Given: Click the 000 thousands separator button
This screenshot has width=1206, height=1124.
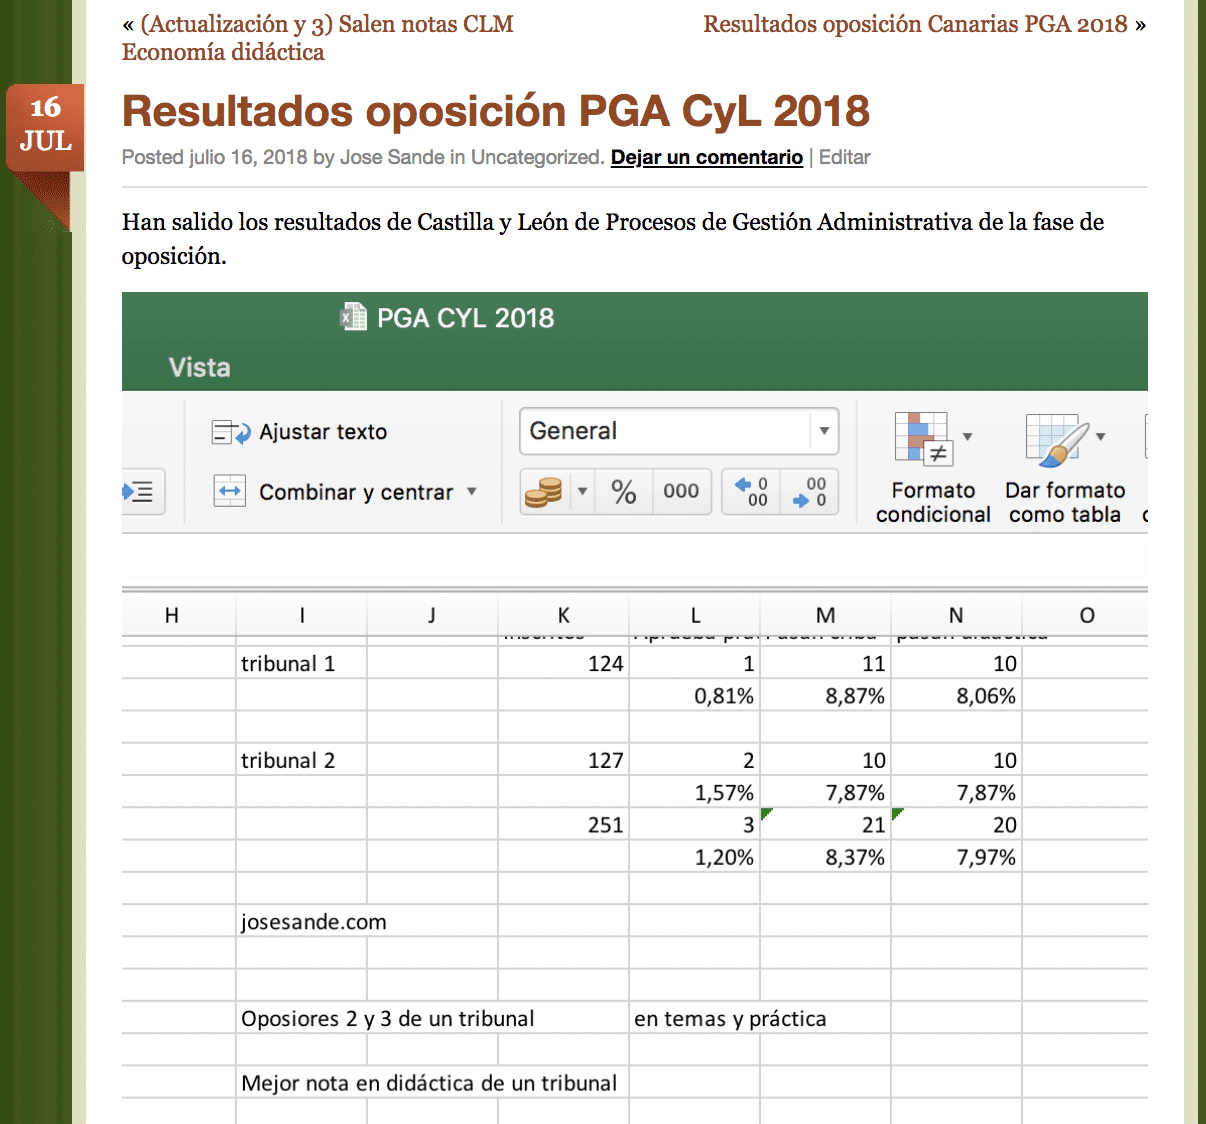Looking at the screenshot, I should (681, 492).
